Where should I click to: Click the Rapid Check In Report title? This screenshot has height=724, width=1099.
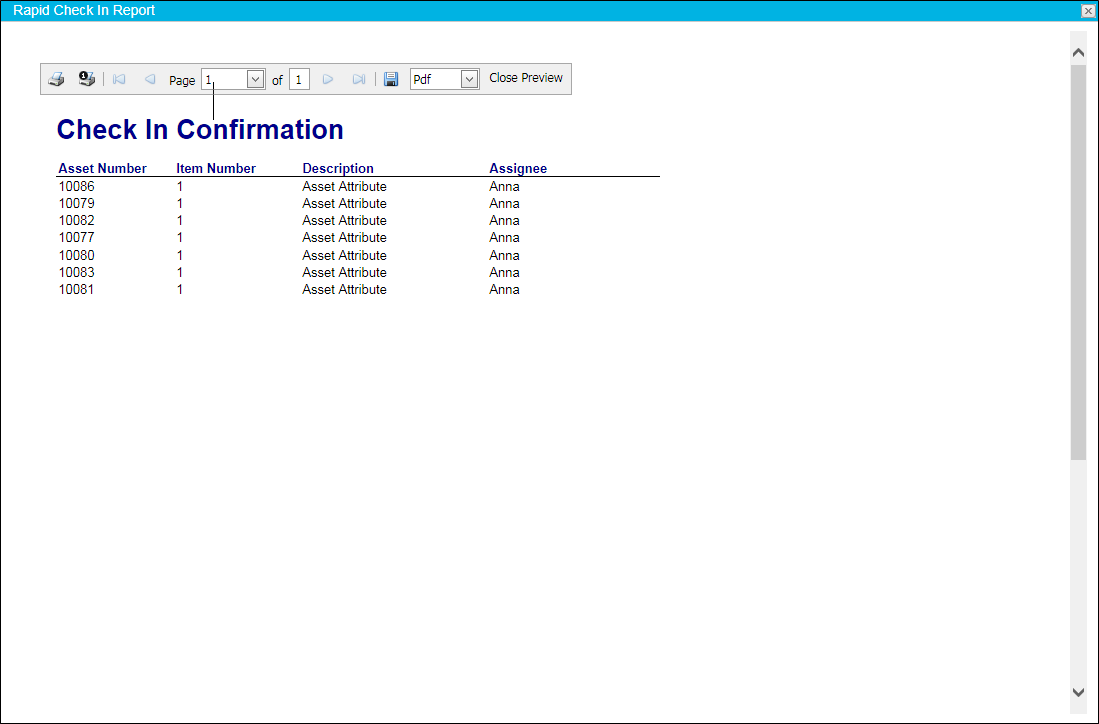(84, 11)
